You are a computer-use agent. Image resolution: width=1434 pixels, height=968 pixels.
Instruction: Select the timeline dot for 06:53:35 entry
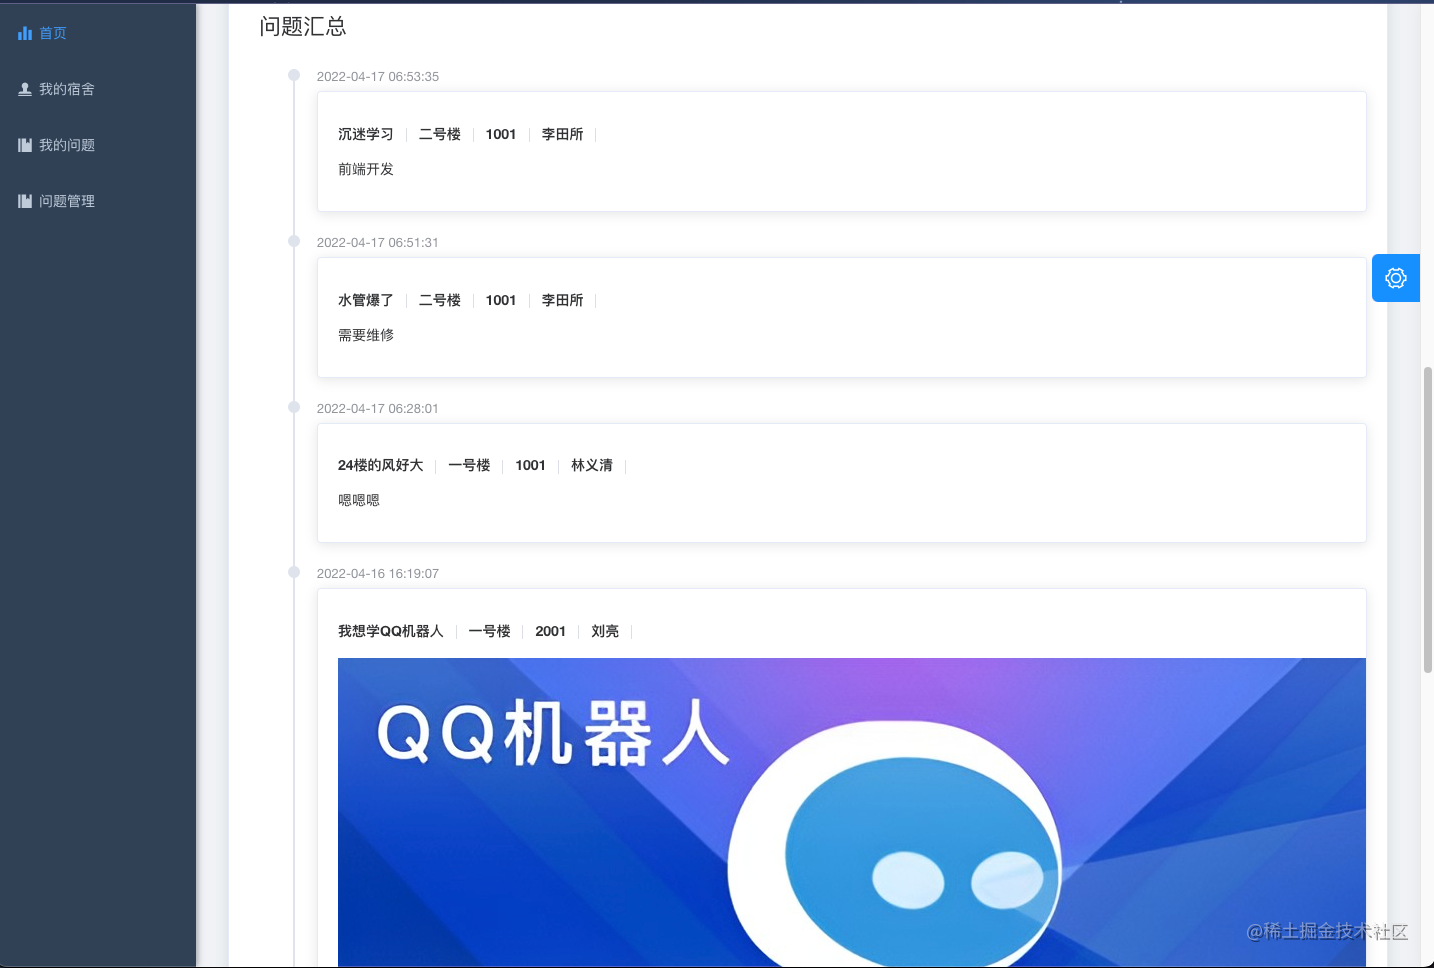click(x=294, y=75)
